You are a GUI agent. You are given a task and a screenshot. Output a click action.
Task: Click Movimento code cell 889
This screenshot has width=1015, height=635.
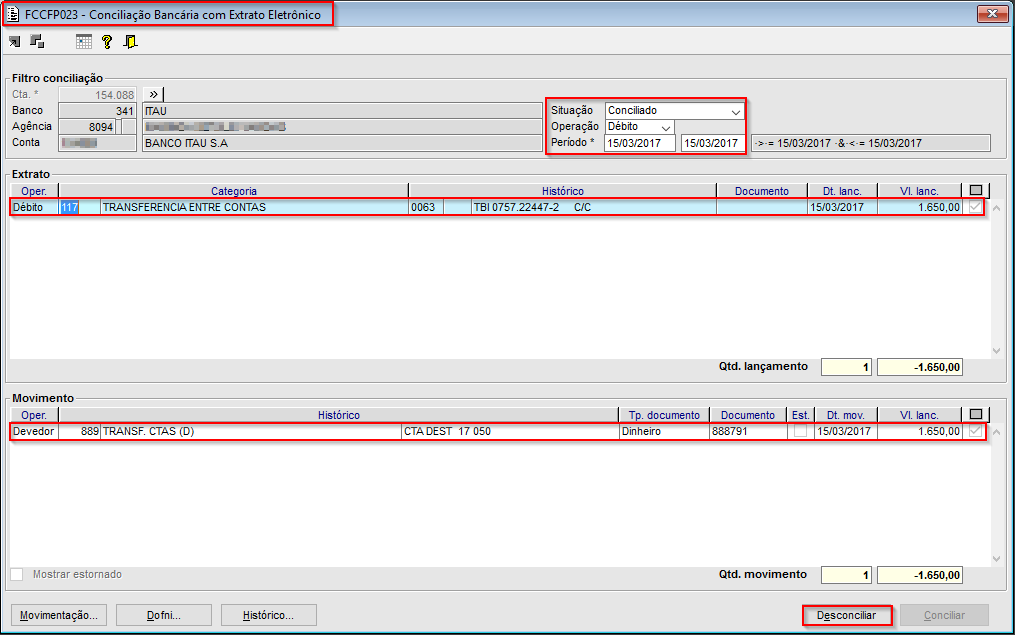(x=80, y=431)
